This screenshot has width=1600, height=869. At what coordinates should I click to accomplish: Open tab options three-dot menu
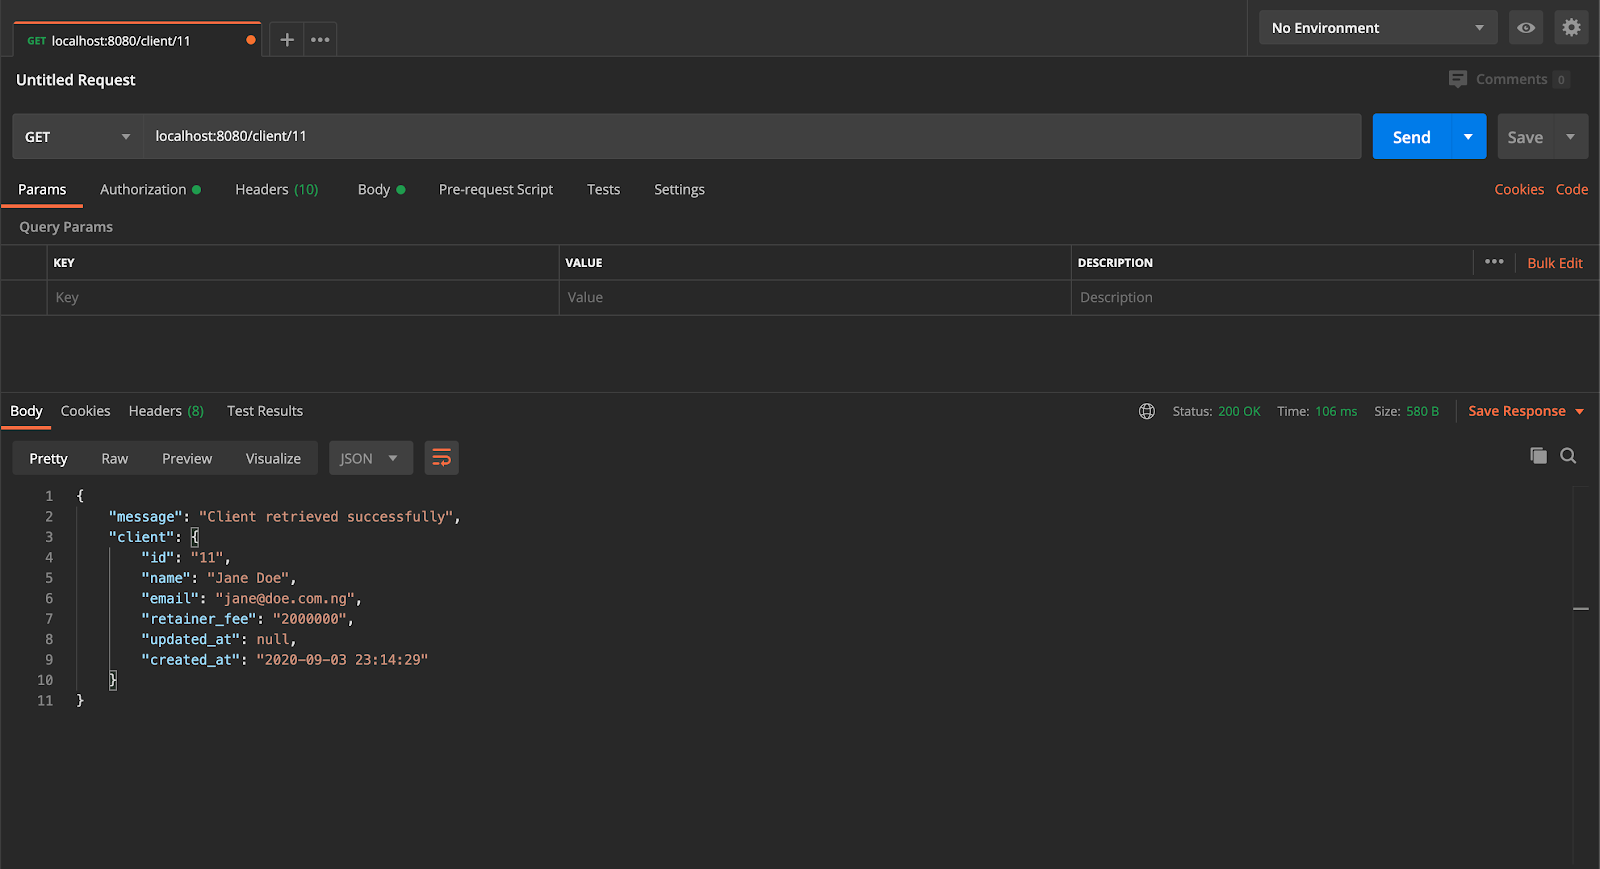coord(320,40)
